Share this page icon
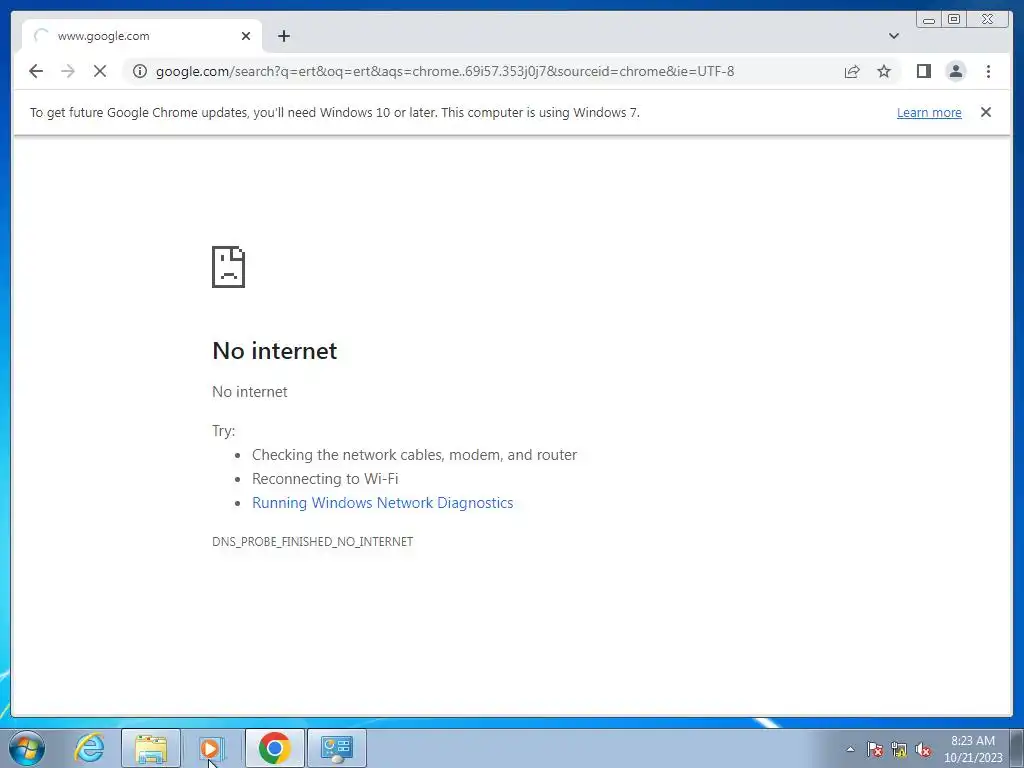Viewport: 1024px width, 768px height. click(852, 71)
